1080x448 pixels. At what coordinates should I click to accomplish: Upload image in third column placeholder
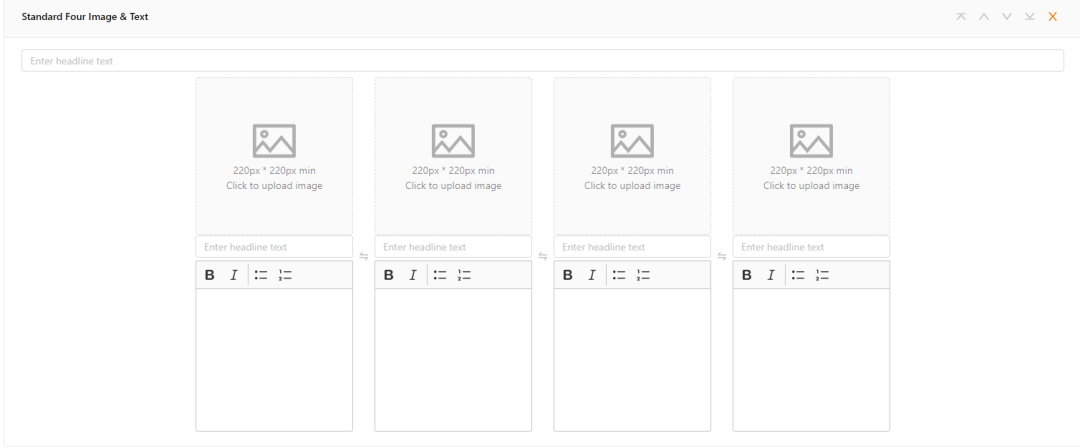pos(632,156)
